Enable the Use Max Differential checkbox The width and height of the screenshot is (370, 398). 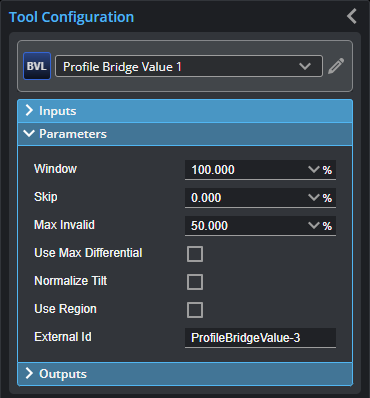pos(195,254)
